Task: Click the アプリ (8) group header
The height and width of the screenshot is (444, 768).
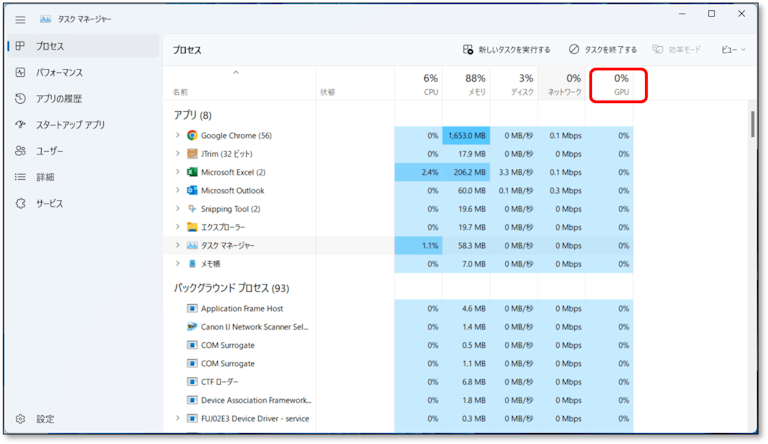Action: pyautogui.click(x=192, y=115)
